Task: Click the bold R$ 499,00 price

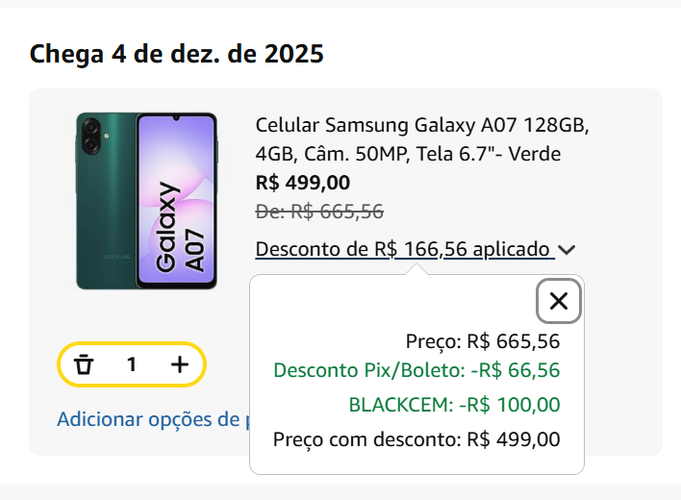Action: [303, 182]
